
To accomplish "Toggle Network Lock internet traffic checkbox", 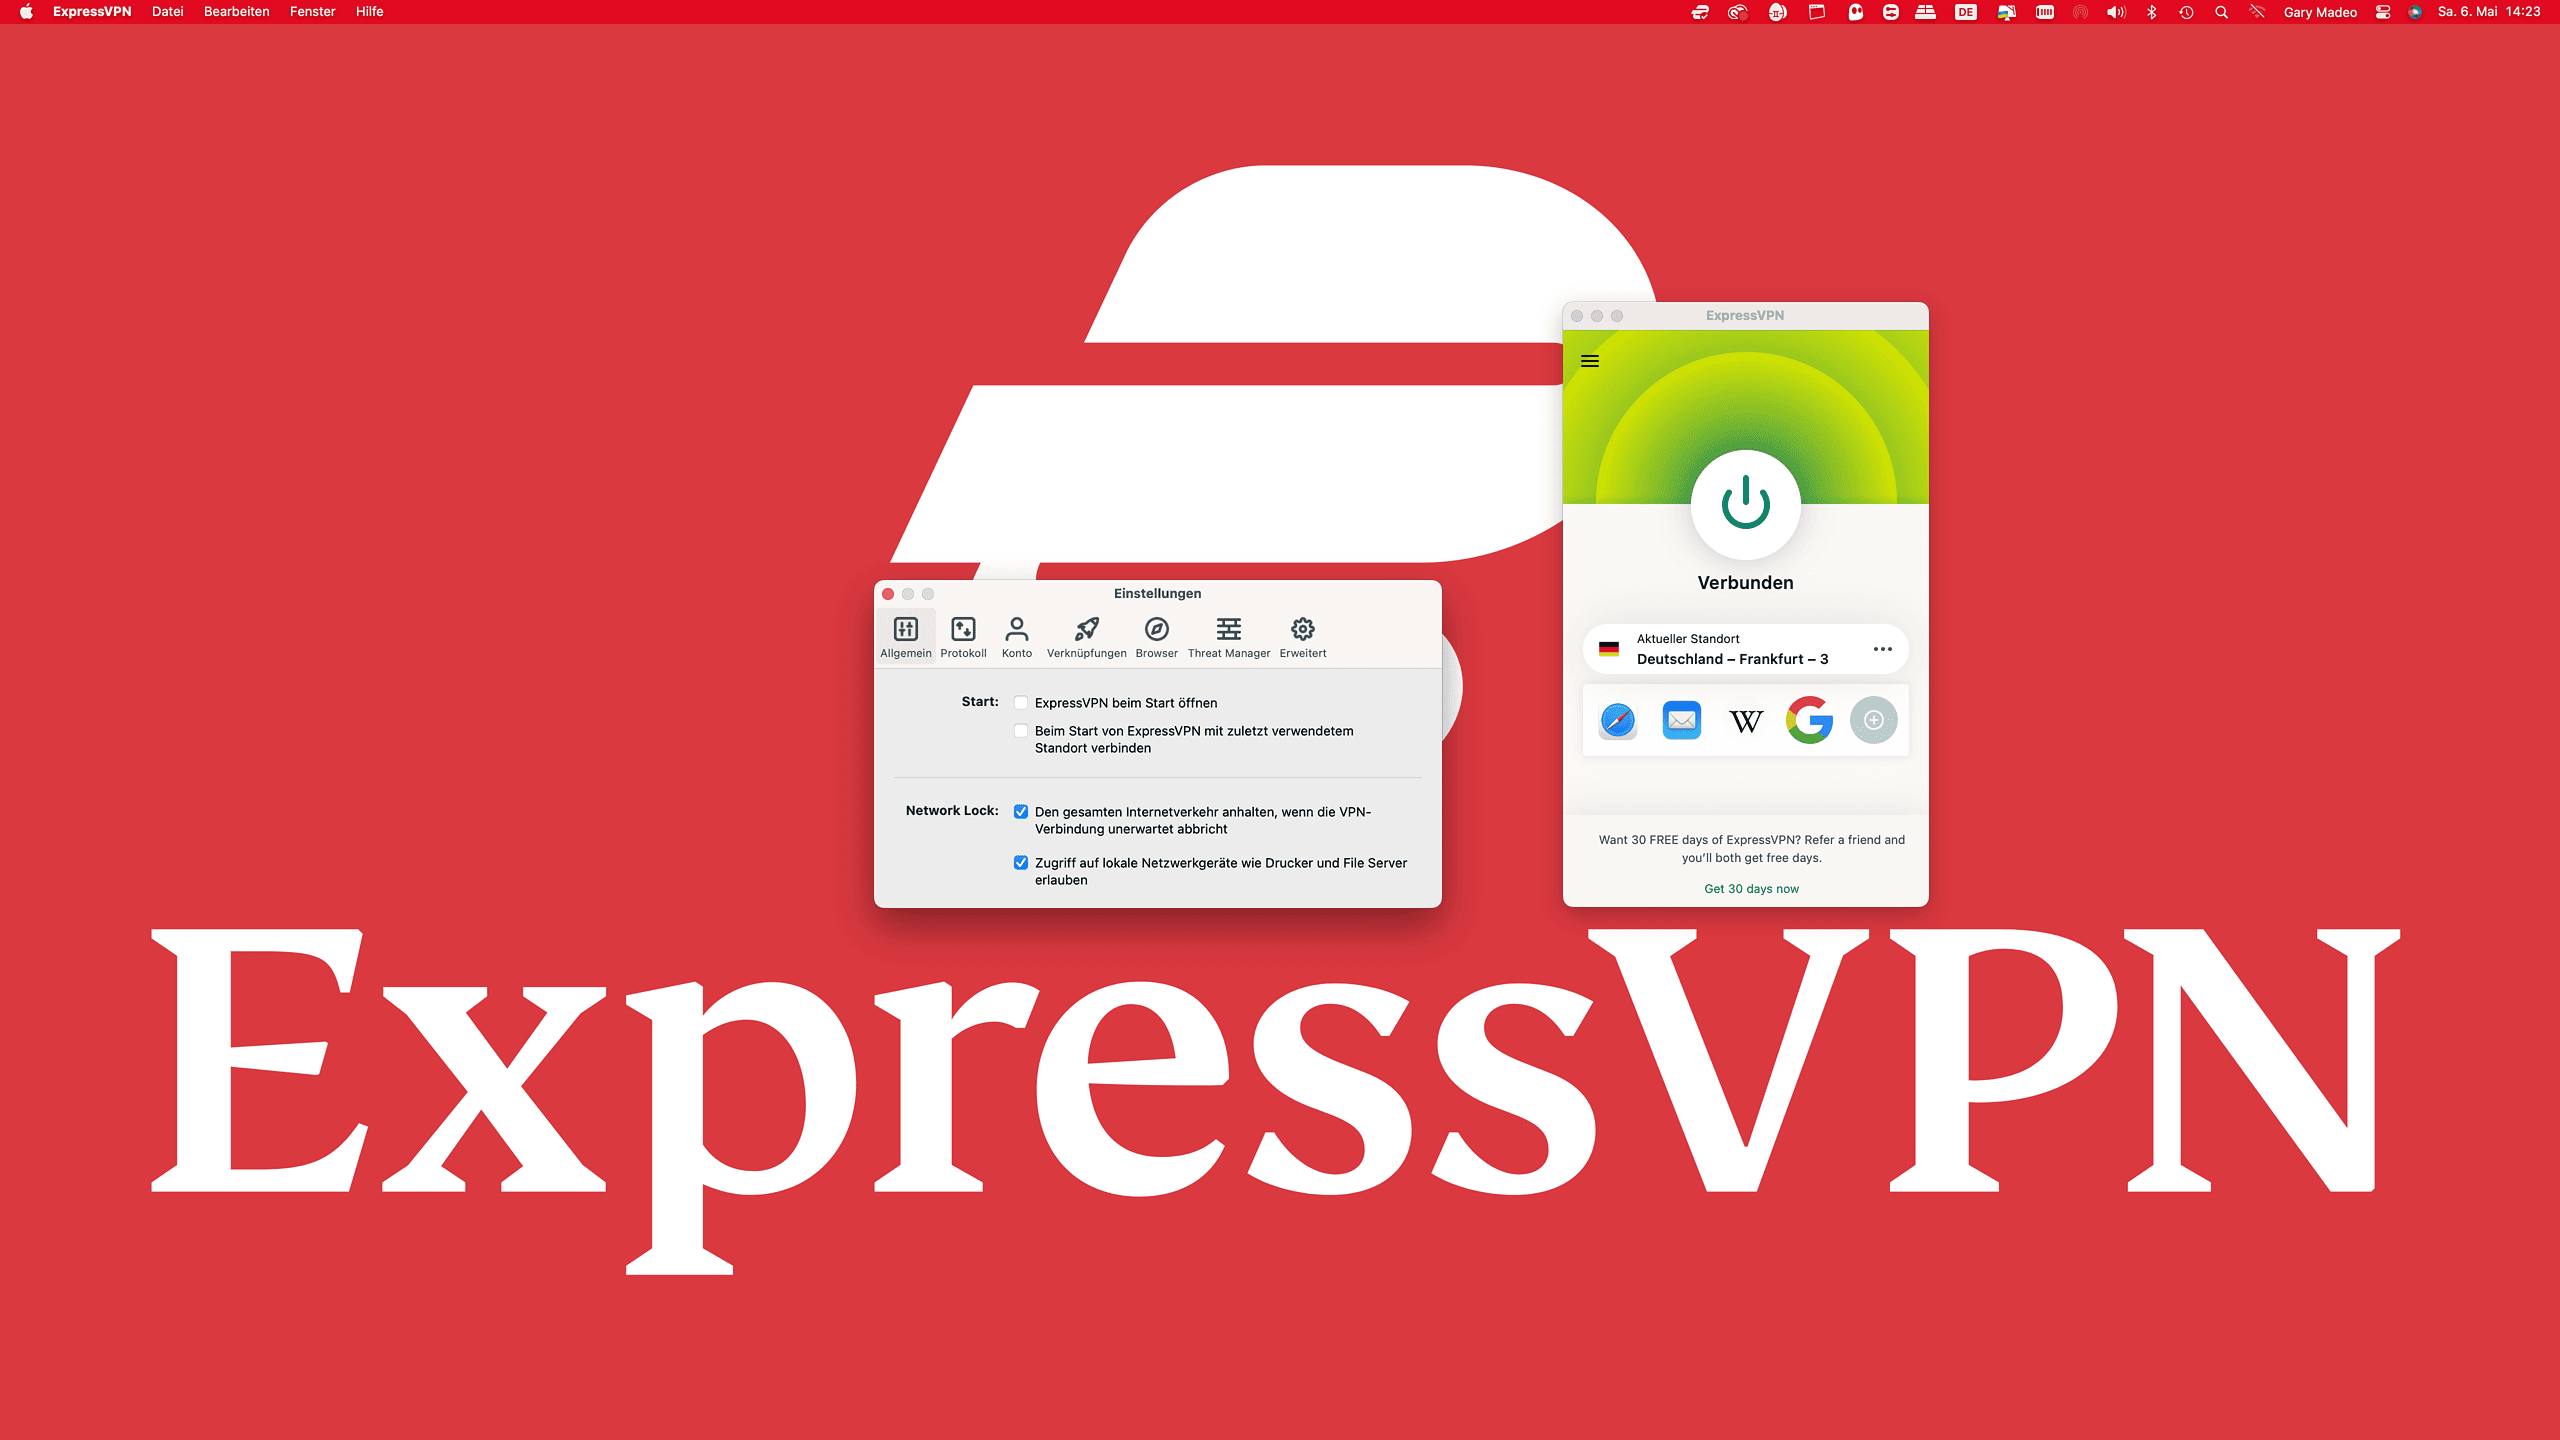I will tap(1020, 811).
